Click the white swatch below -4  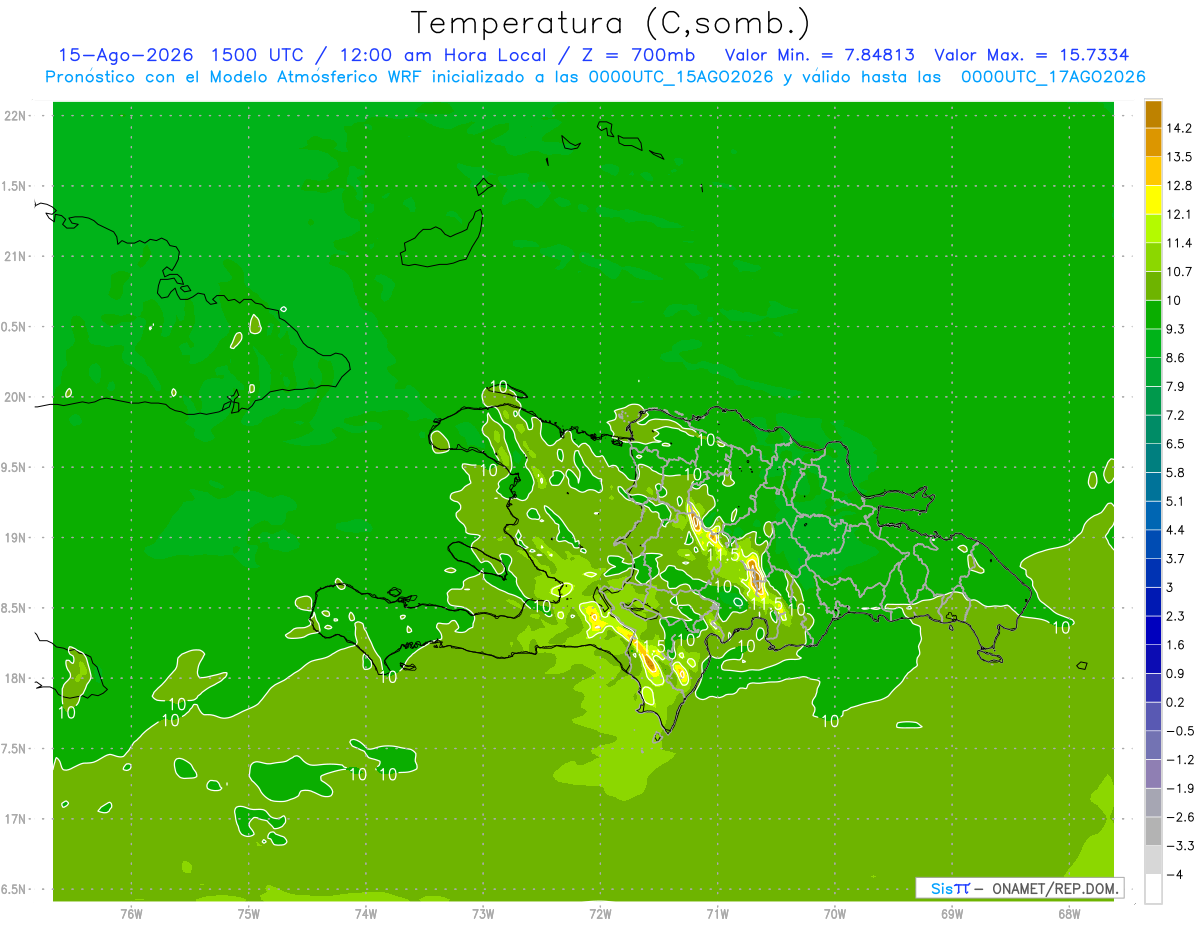[1153, 888]
